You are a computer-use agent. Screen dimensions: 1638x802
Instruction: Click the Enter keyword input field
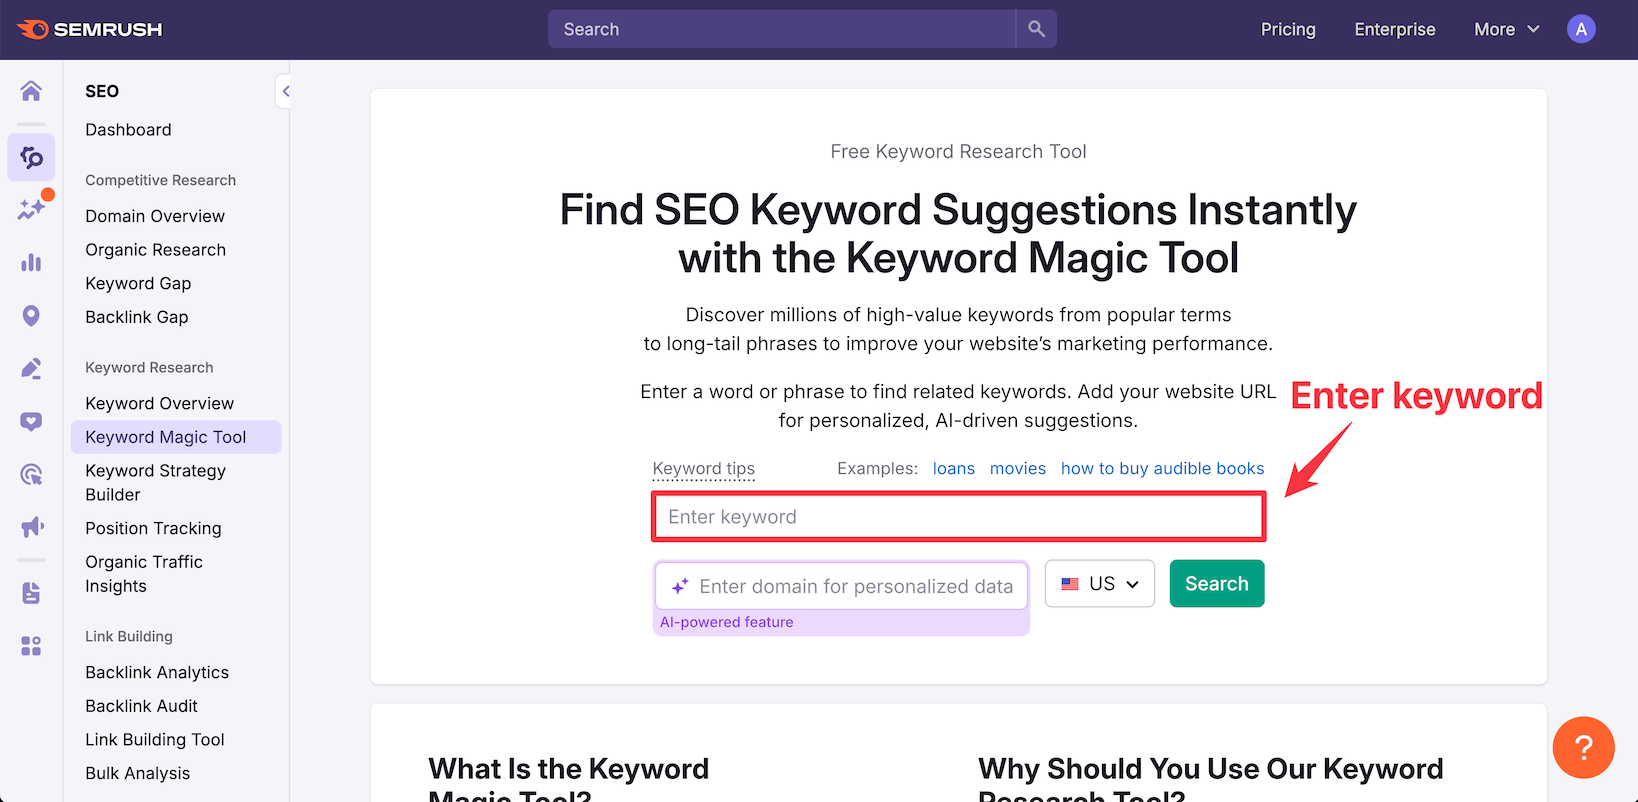958,517
